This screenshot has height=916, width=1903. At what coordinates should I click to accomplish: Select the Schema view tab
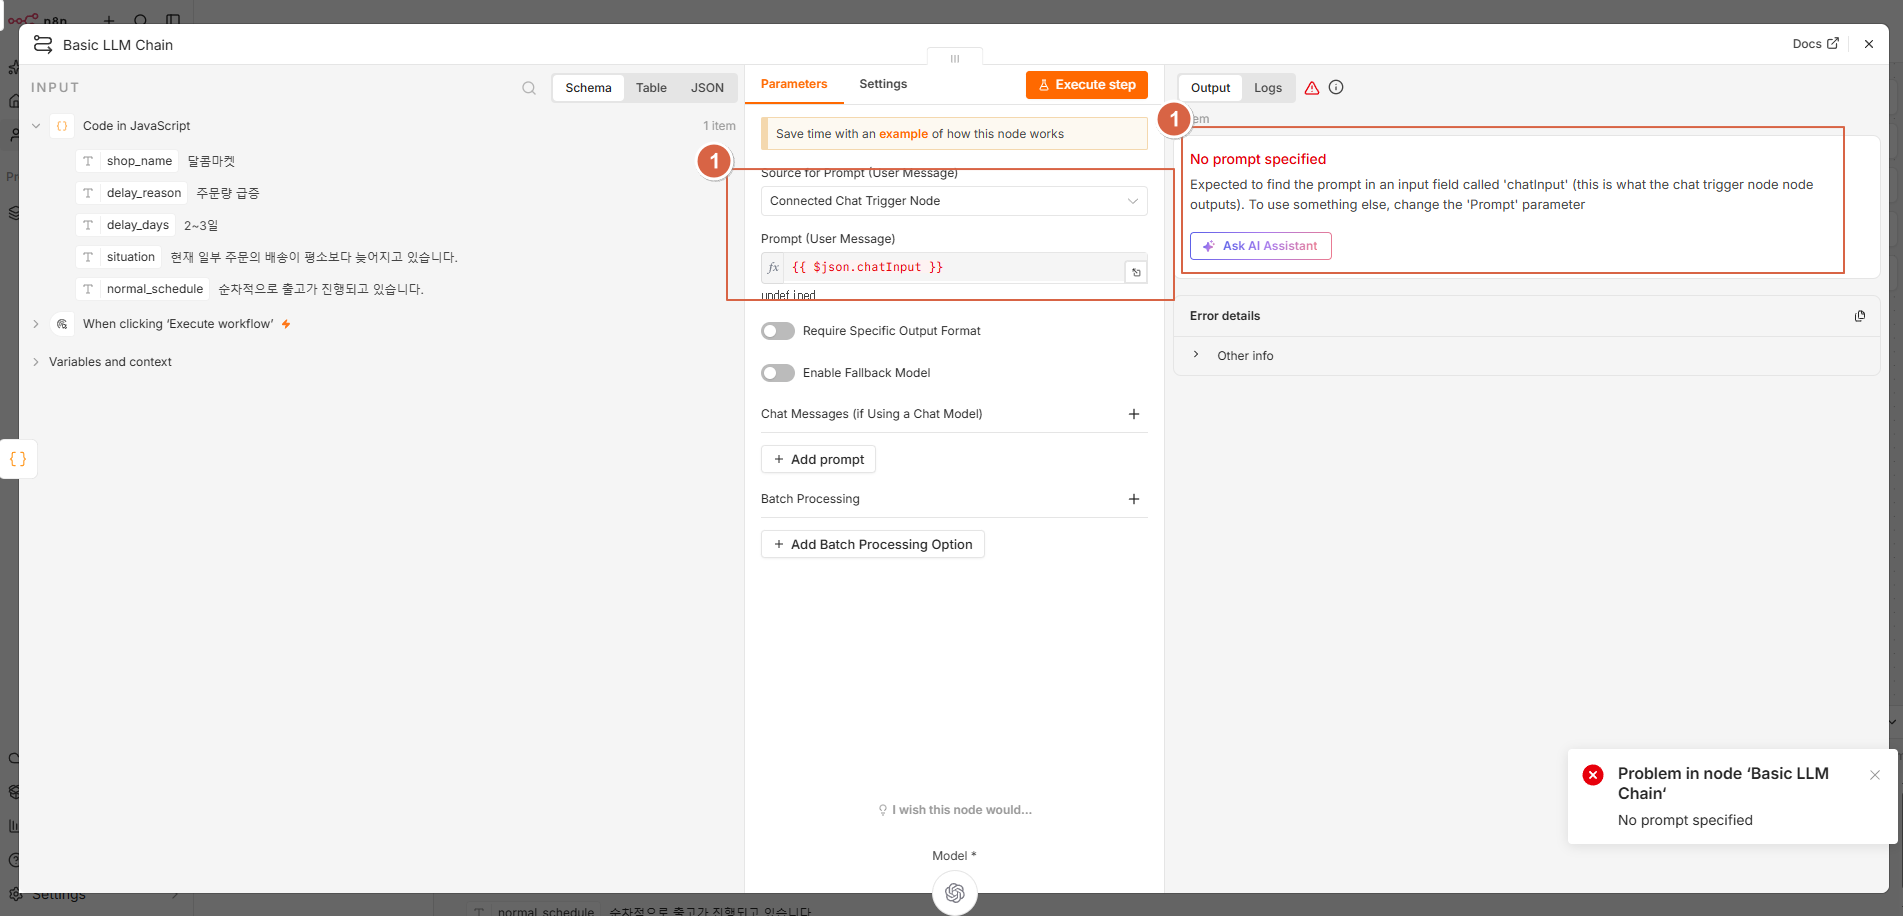tap(588, 88)
